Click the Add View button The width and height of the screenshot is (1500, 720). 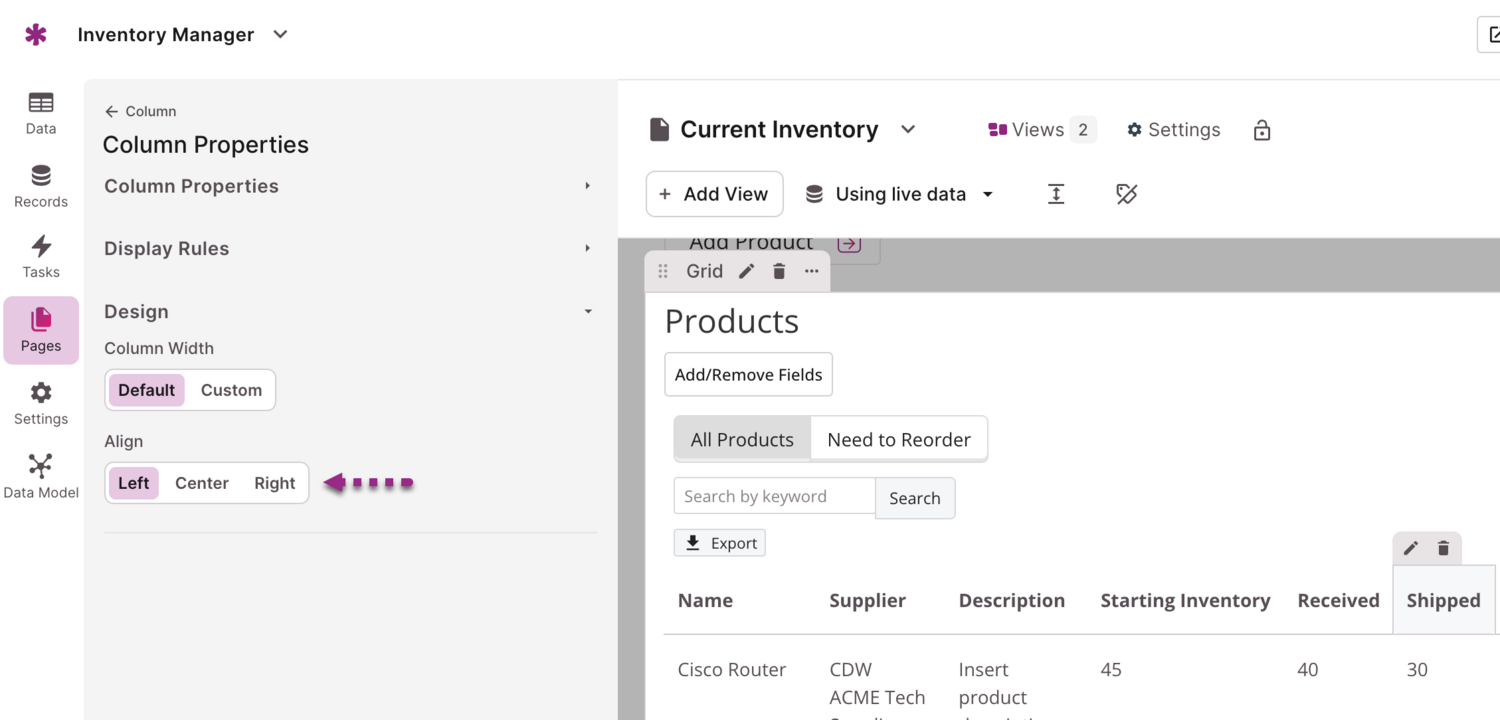(x=714, y=194)
